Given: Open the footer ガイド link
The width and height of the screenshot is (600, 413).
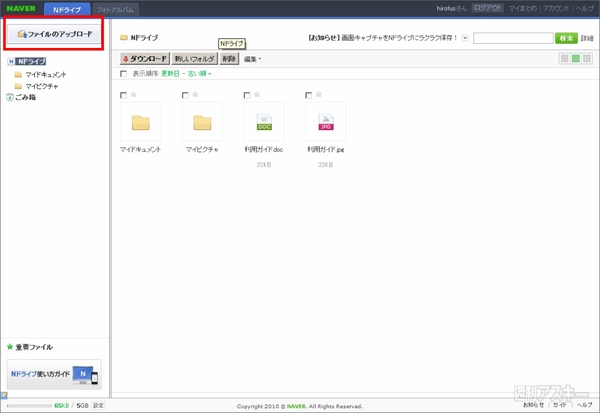Looking at the screenshot, I should pyautogui.click(x=560, y=405).
